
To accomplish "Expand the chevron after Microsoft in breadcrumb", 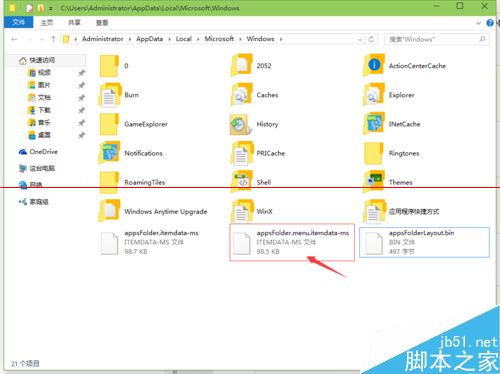I will (x=240, y=39).
